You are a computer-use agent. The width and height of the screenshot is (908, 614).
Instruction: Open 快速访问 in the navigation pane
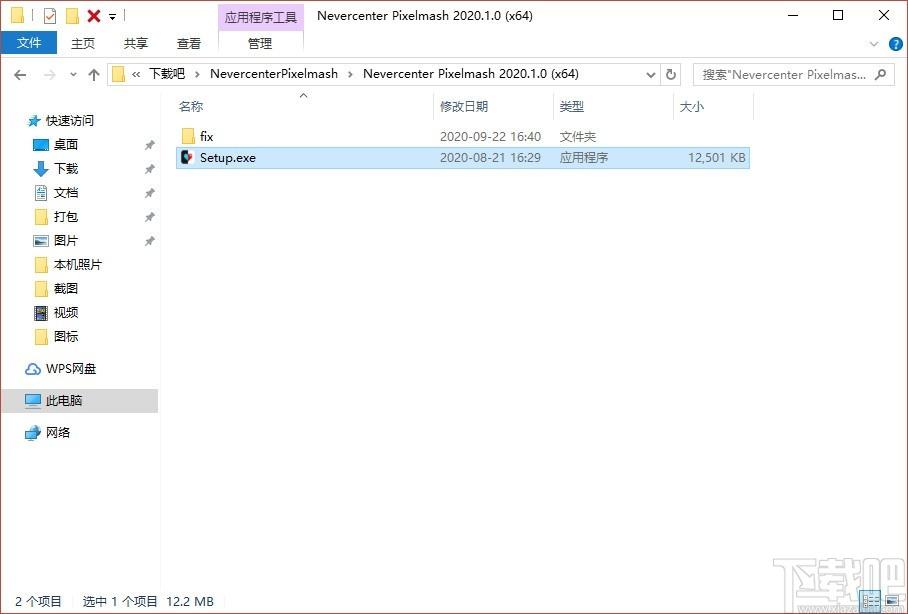coord(69,120)
